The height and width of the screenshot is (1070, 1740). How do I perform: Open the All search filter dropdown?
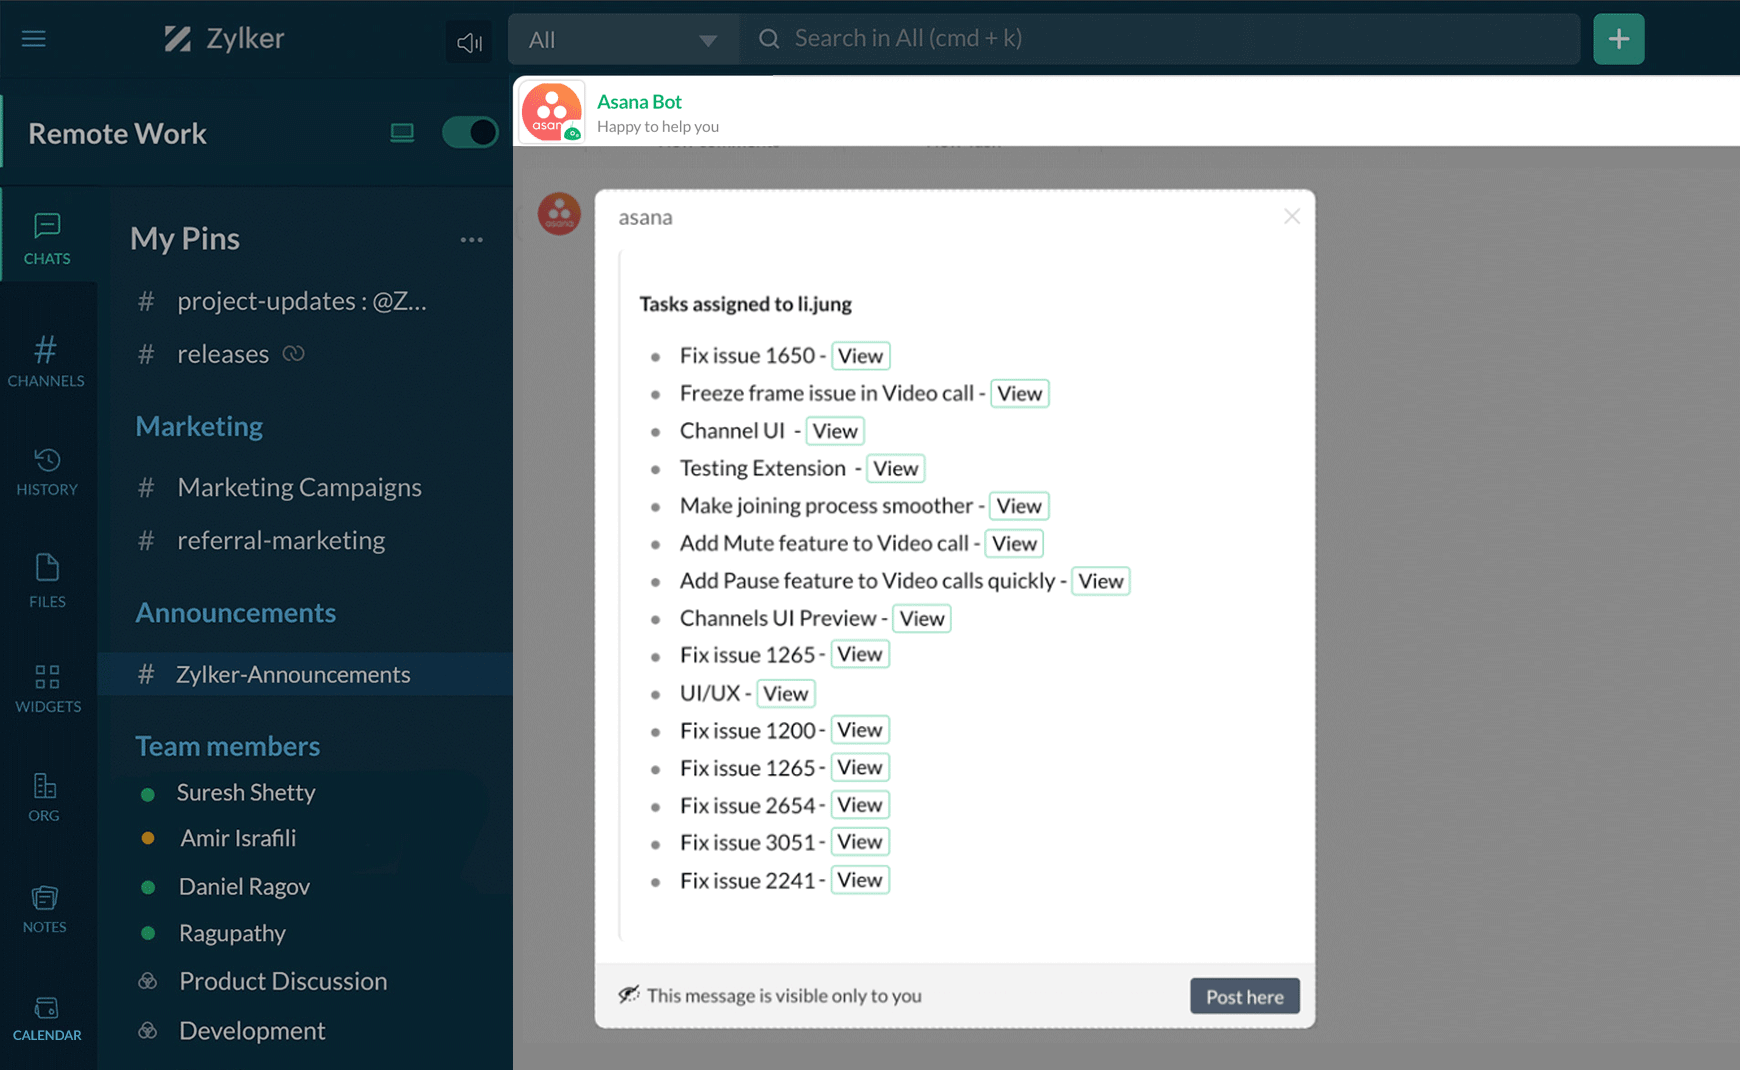[622, 39]
